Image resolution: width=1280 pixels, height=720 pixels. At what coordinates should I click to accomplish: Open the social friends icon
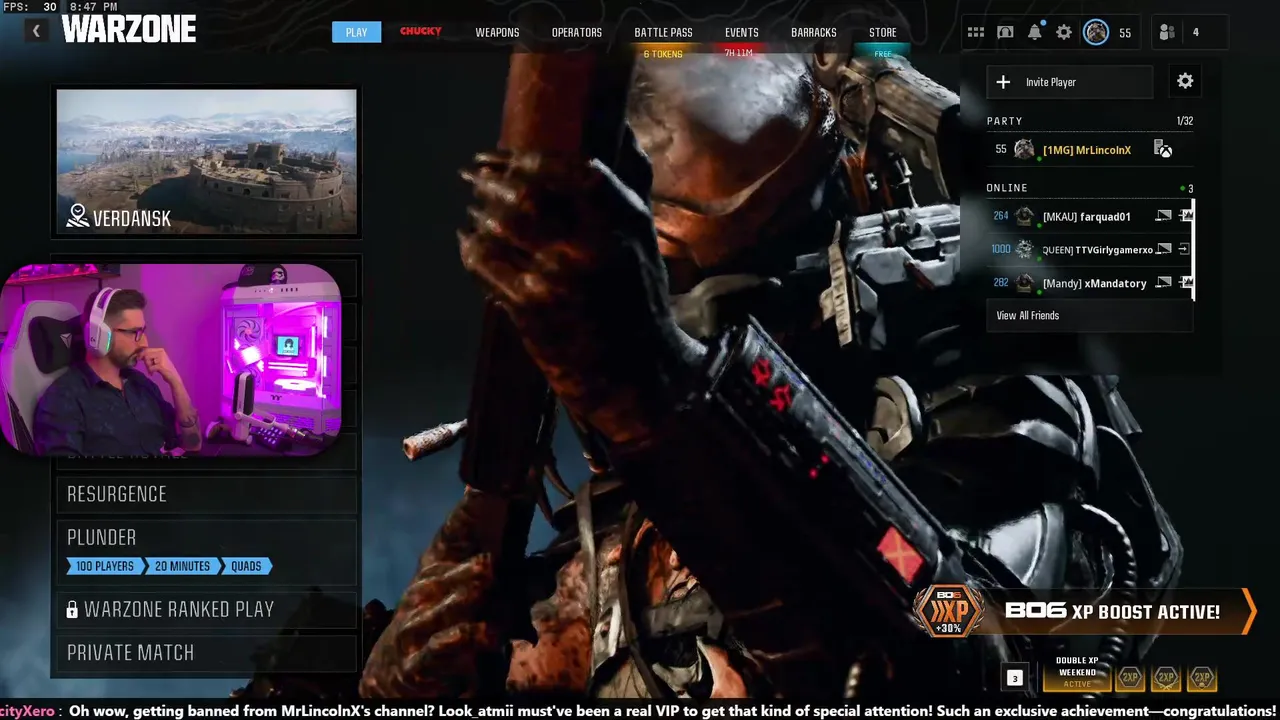1167,33
